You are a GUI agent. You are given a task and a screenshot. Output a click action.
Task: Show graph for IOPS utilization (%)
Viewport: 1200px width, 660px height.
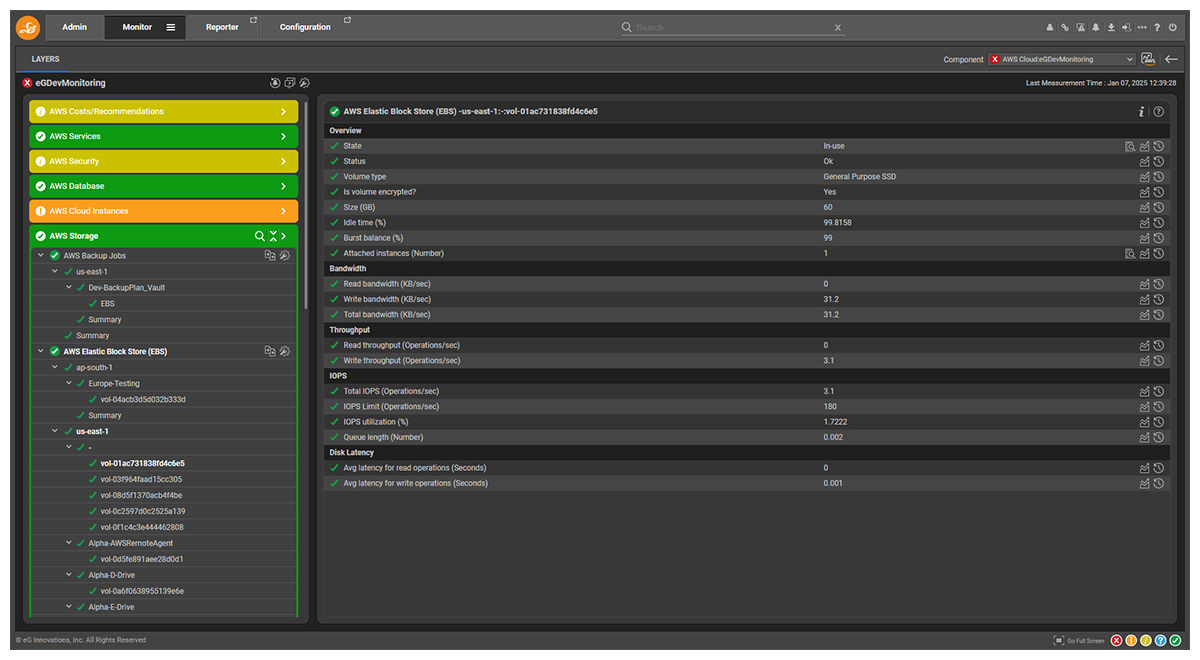coord(1145,423)
